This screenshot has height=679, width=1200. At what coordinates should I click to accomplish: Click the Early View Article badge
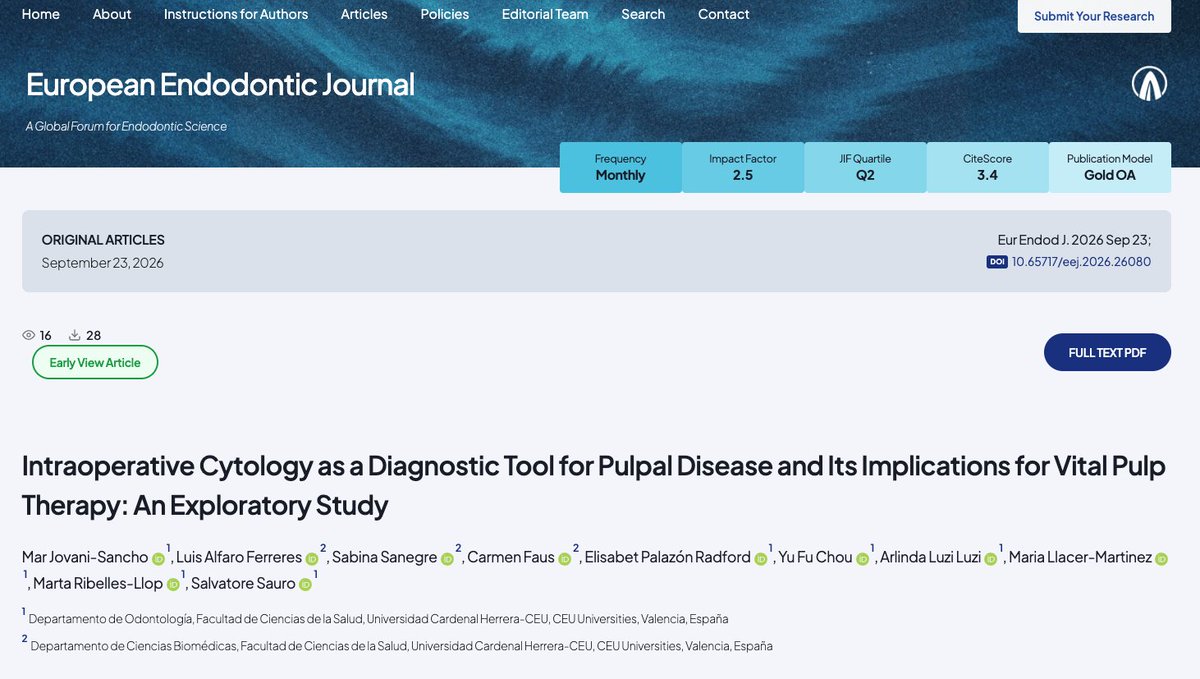95,362
